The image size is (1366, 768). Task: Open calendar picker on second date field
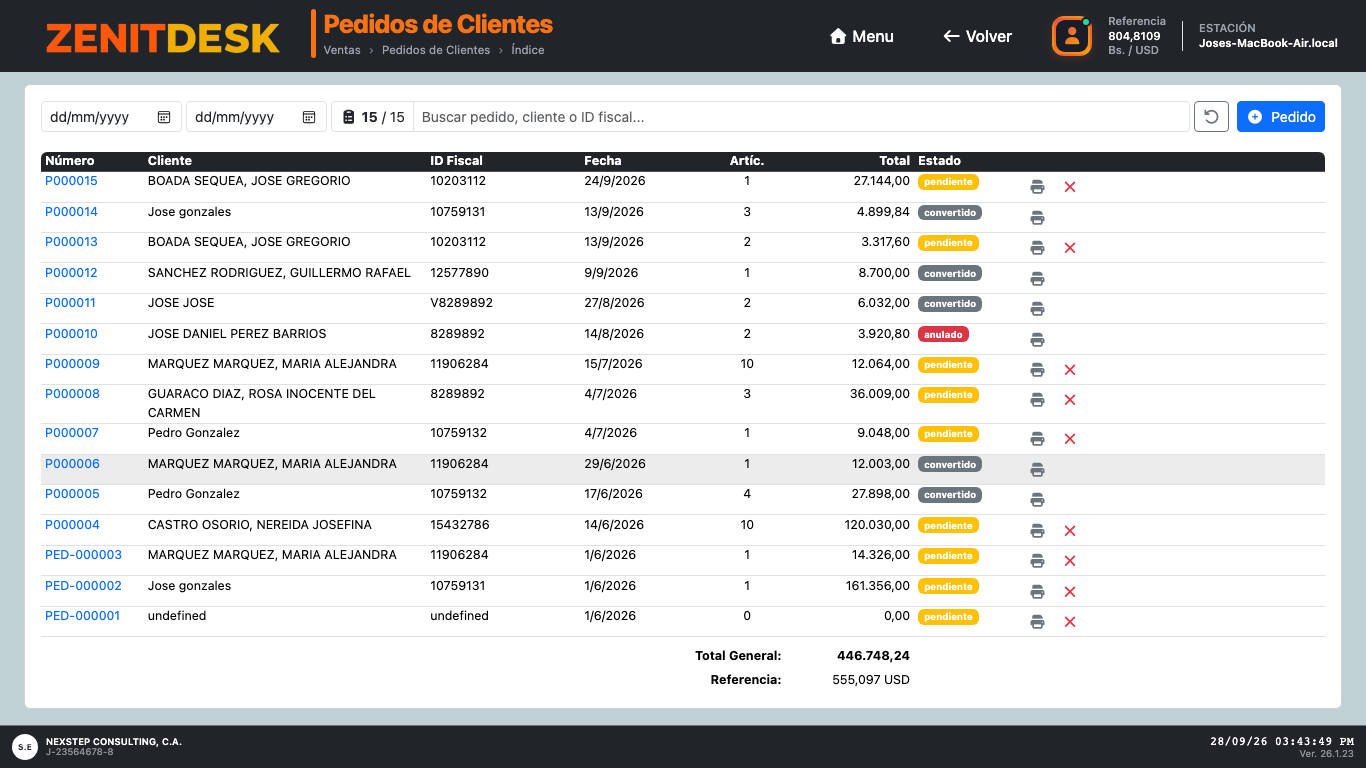[309, 117]
